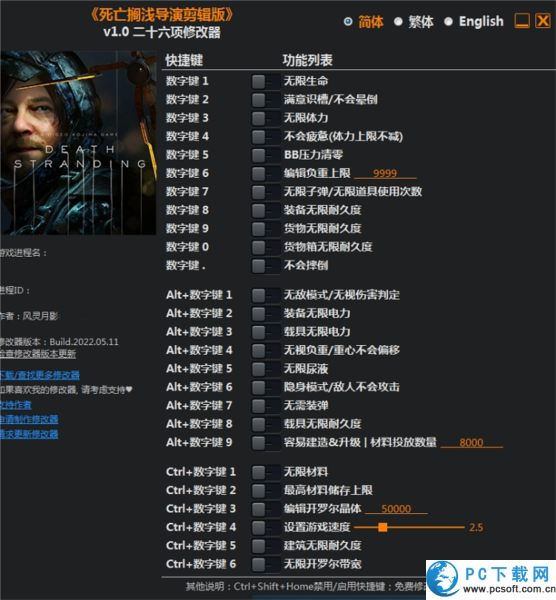Toggle 载具无限电力 switch
Image resolution: width=556 pixels, height=600 pixels.
[265, 332]
